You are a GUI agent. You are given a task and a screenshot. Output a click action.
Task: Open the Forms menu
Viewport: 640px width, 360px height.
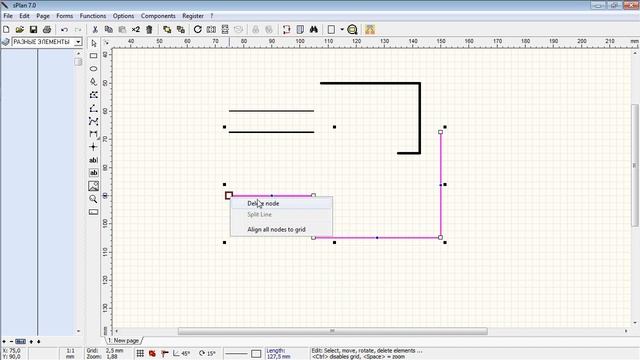64,16
